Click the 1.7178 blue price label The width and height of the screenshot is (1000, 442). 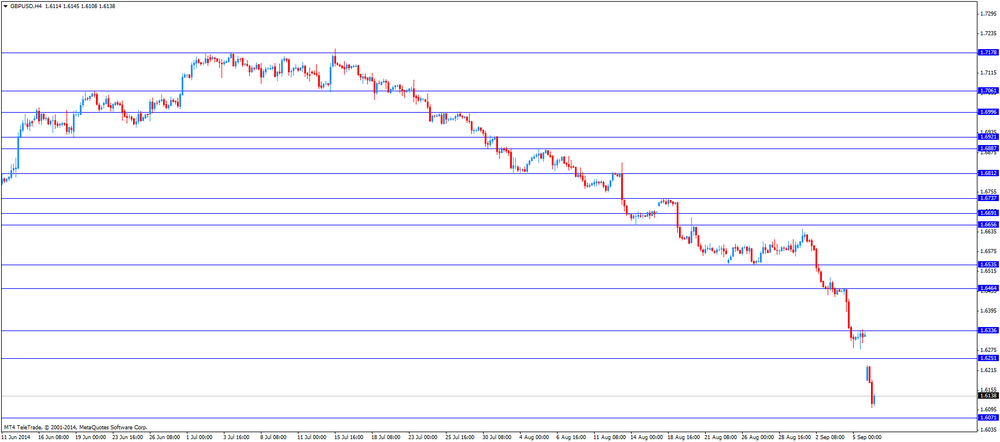pos(987,53)
